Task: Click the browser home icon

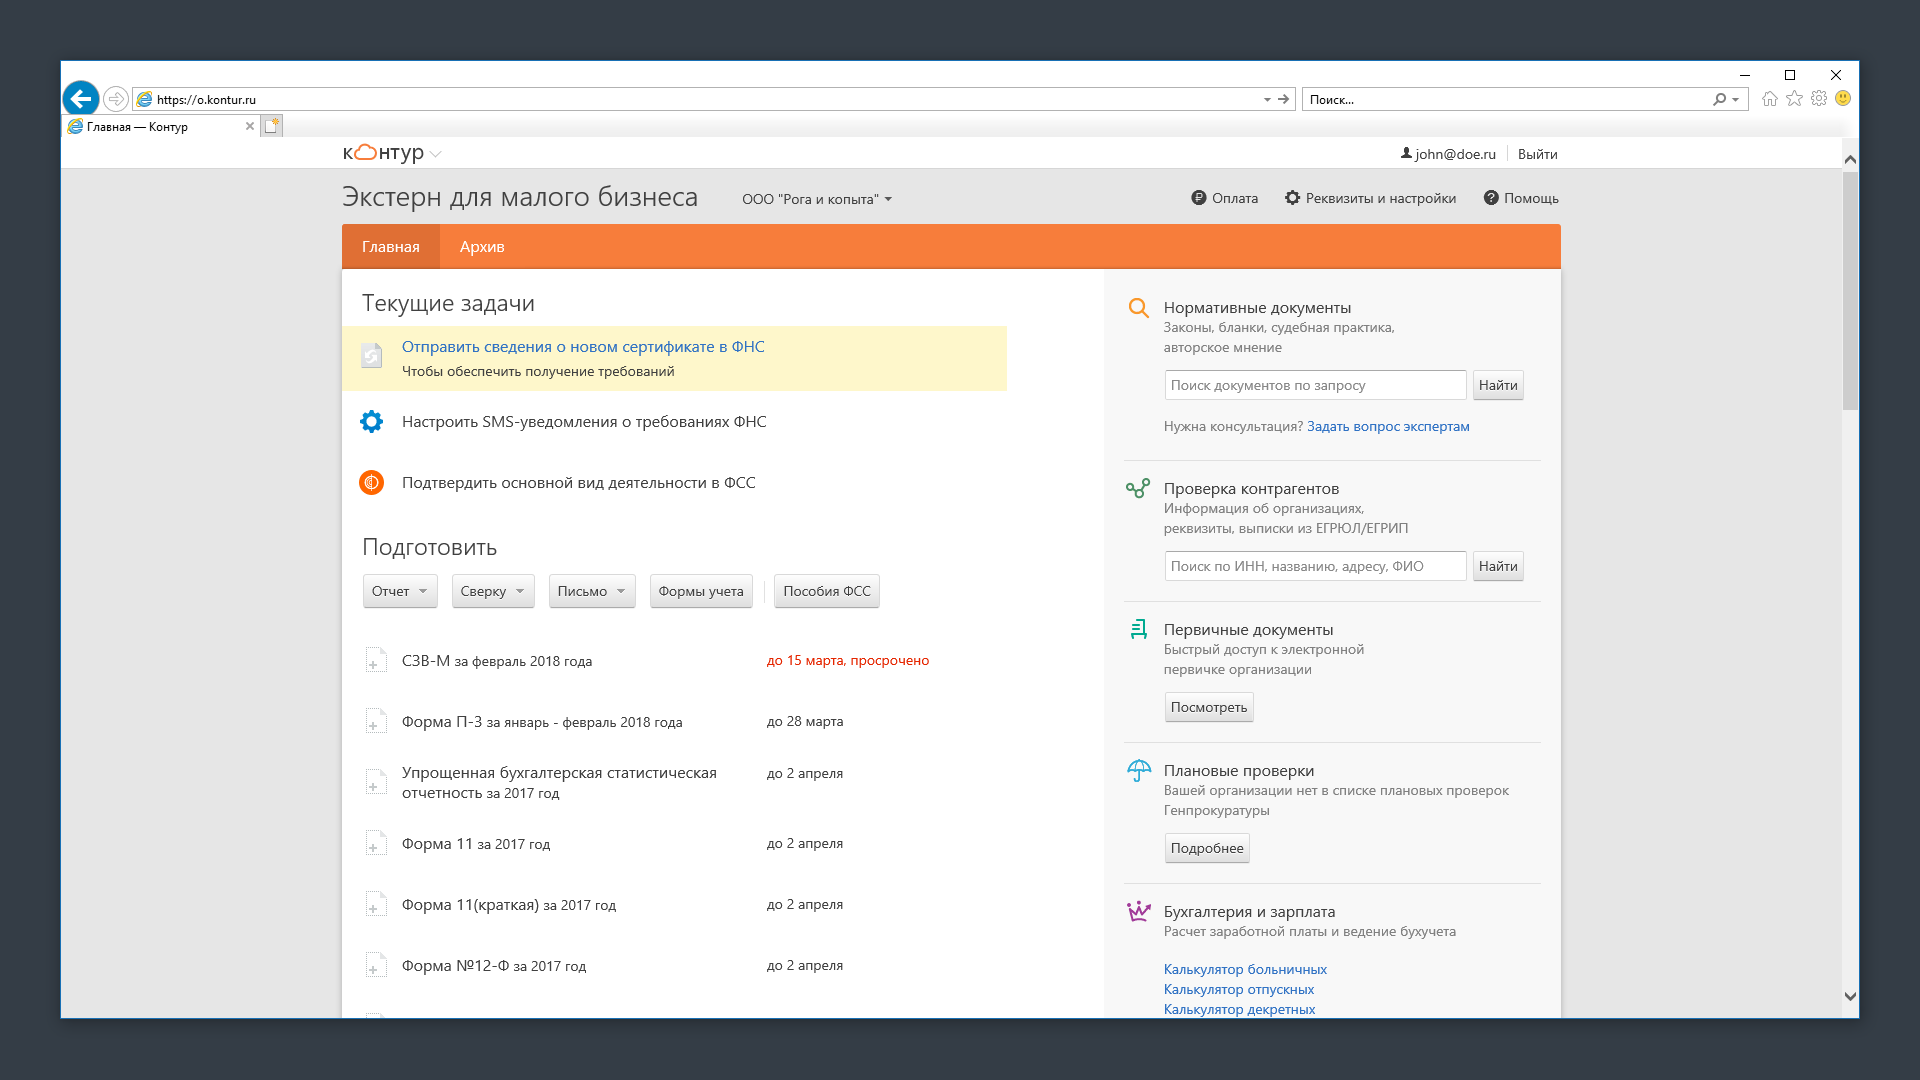Action: tap(1769, 99)
